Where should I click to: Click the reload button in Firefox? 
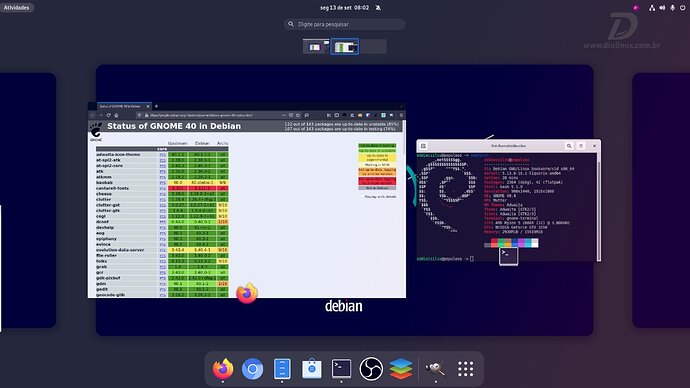click(x=108, y=115)
